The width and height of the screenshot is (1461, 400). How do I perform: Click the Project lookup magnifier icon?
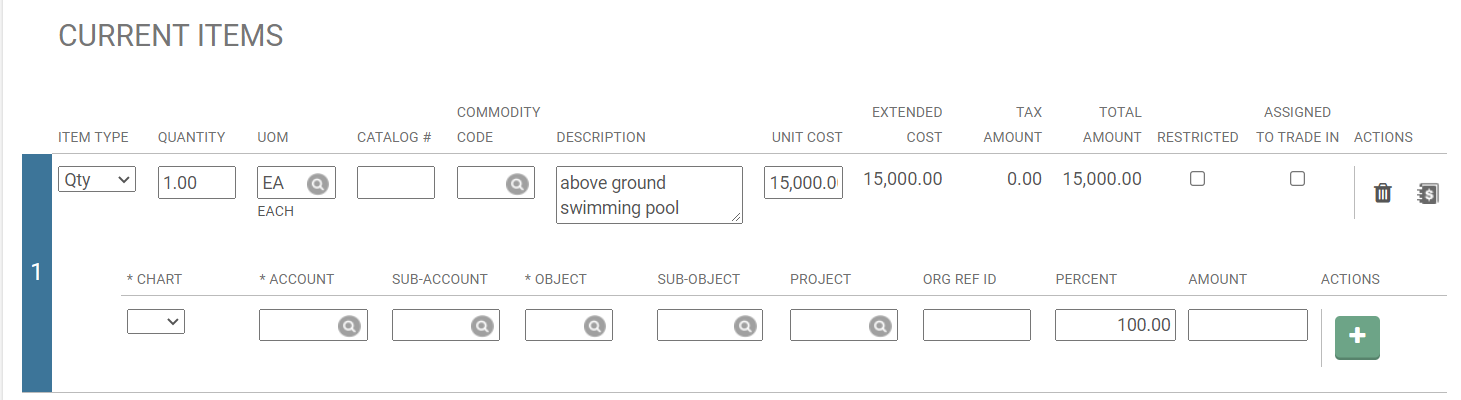879,326
